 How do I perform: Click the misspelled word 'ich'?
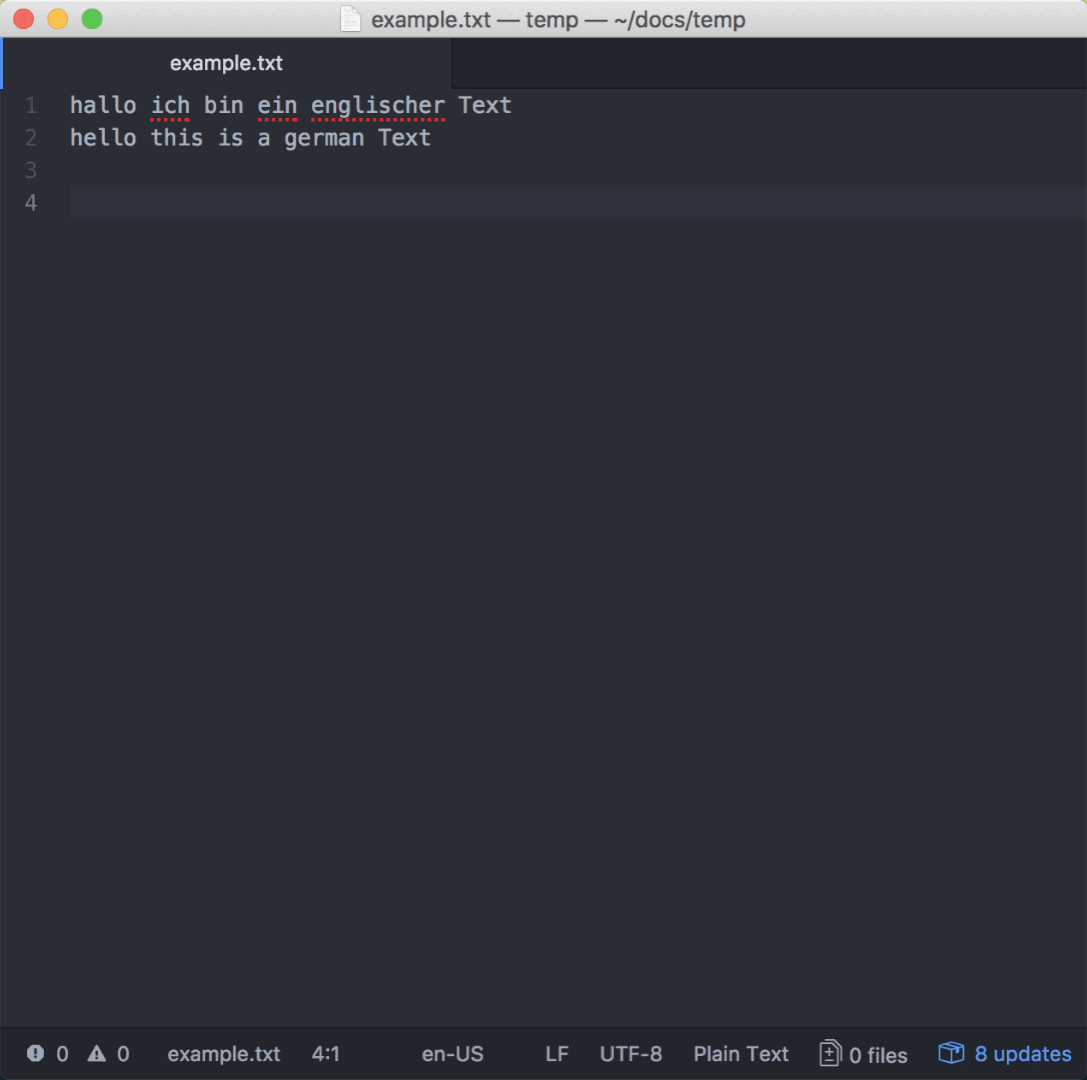point(169,105)
